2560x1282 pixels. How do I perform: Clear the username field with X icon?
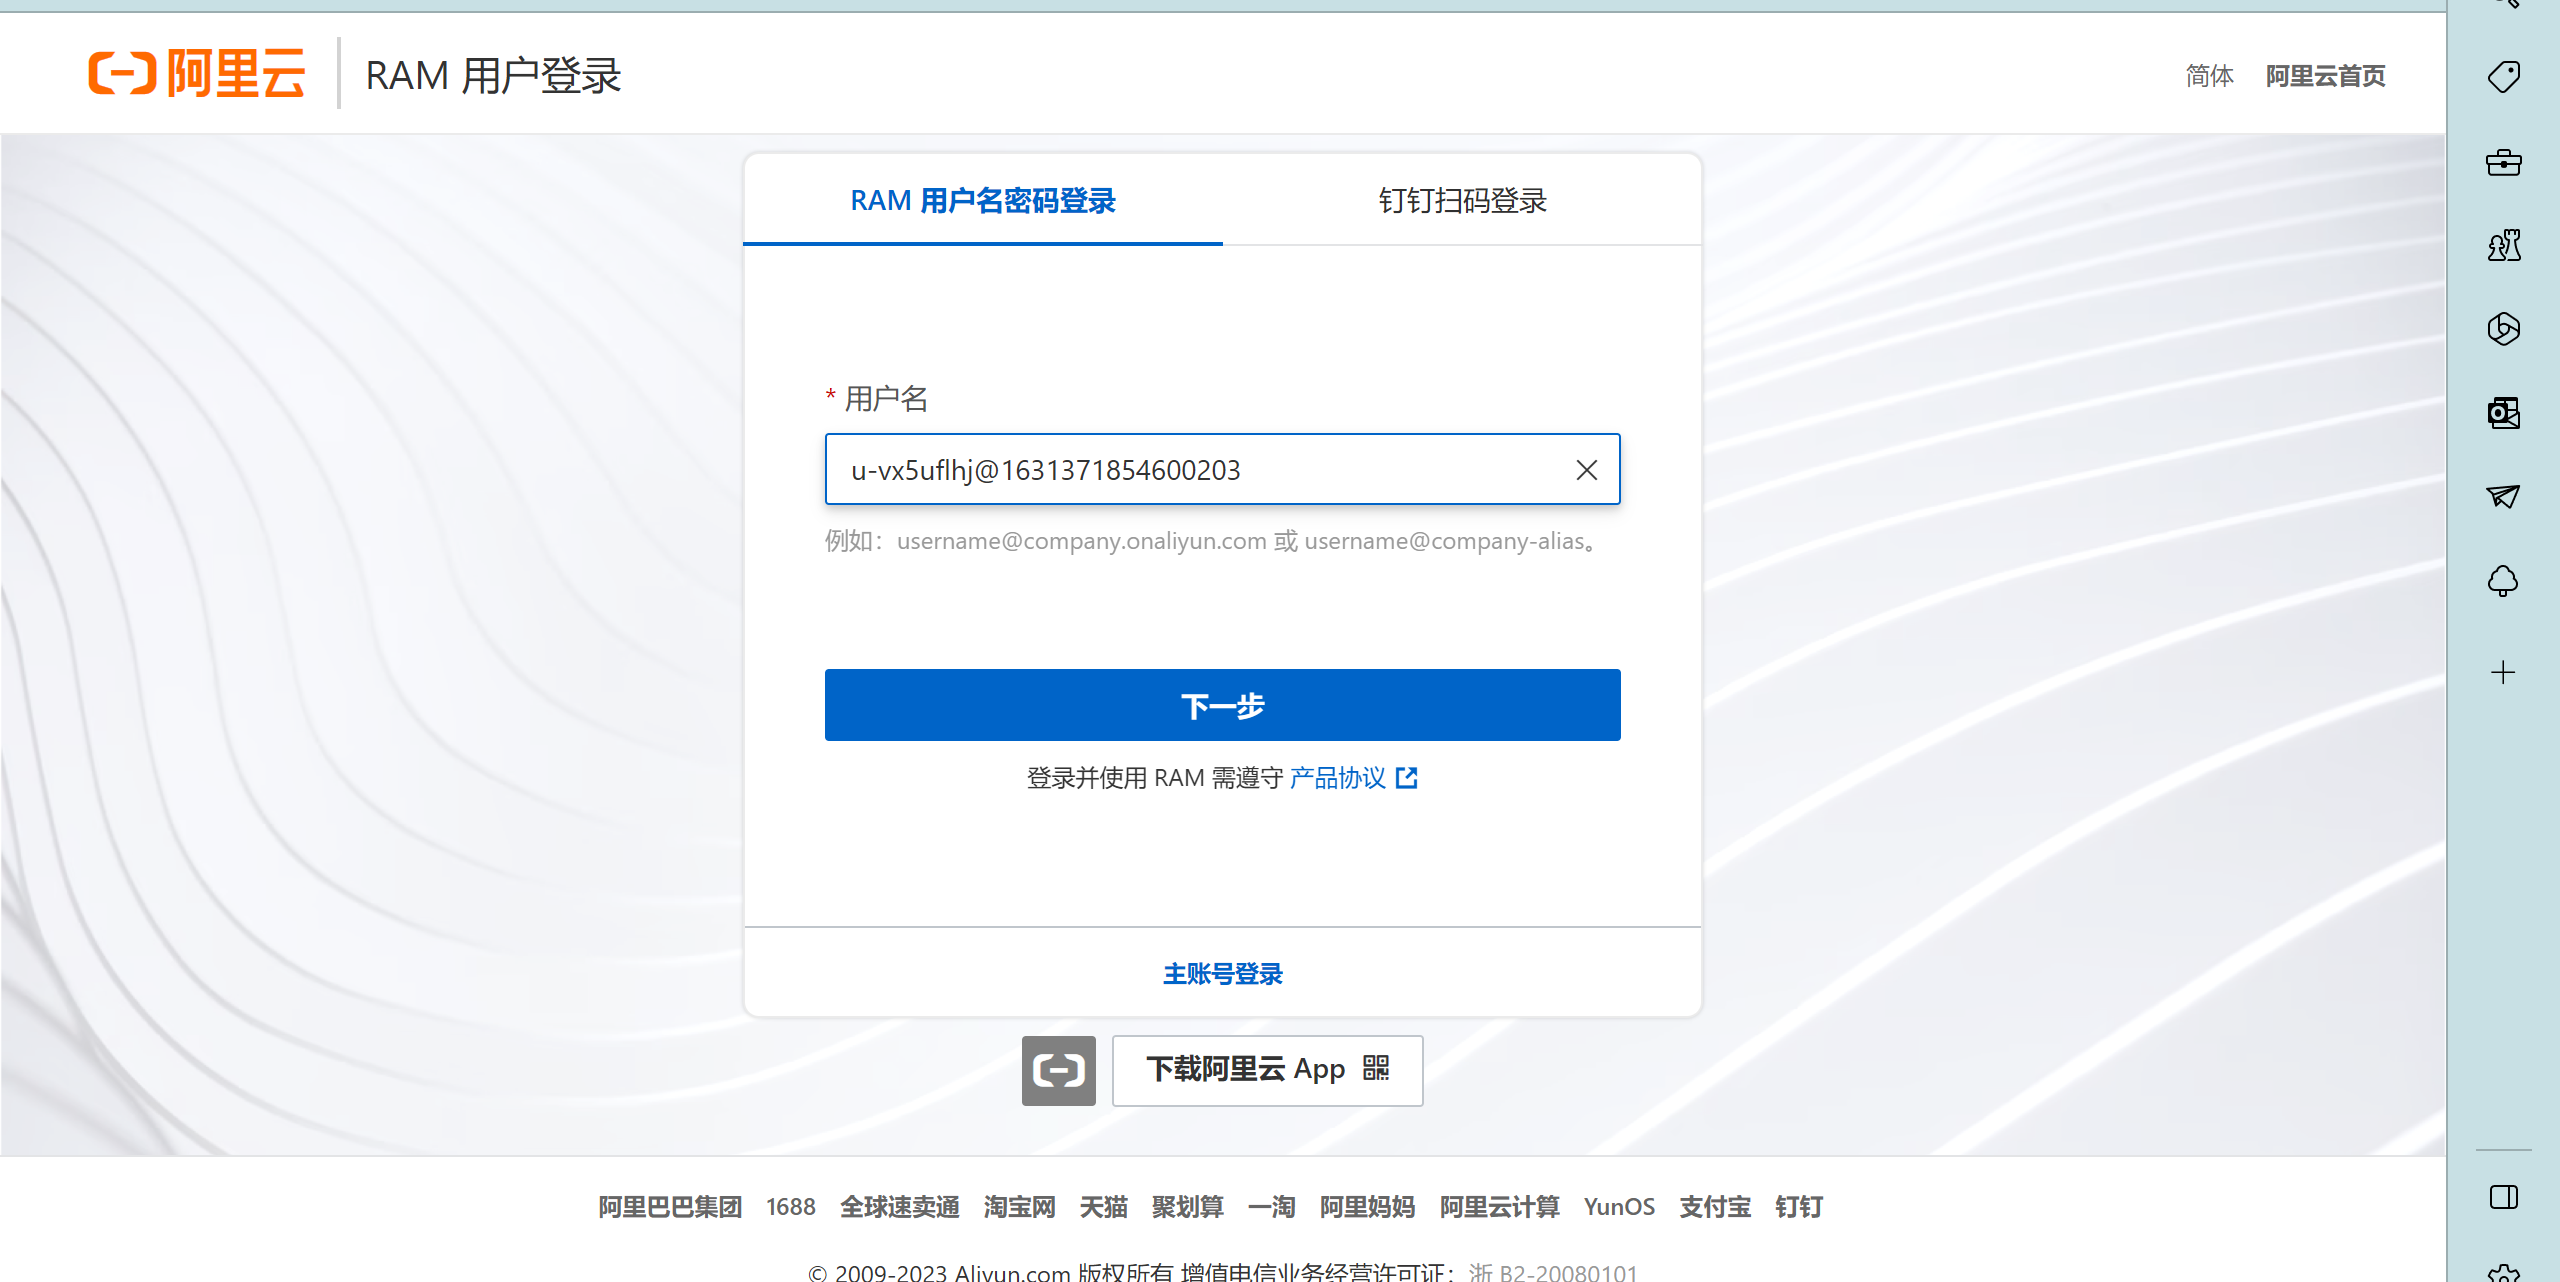(1587, 470)
